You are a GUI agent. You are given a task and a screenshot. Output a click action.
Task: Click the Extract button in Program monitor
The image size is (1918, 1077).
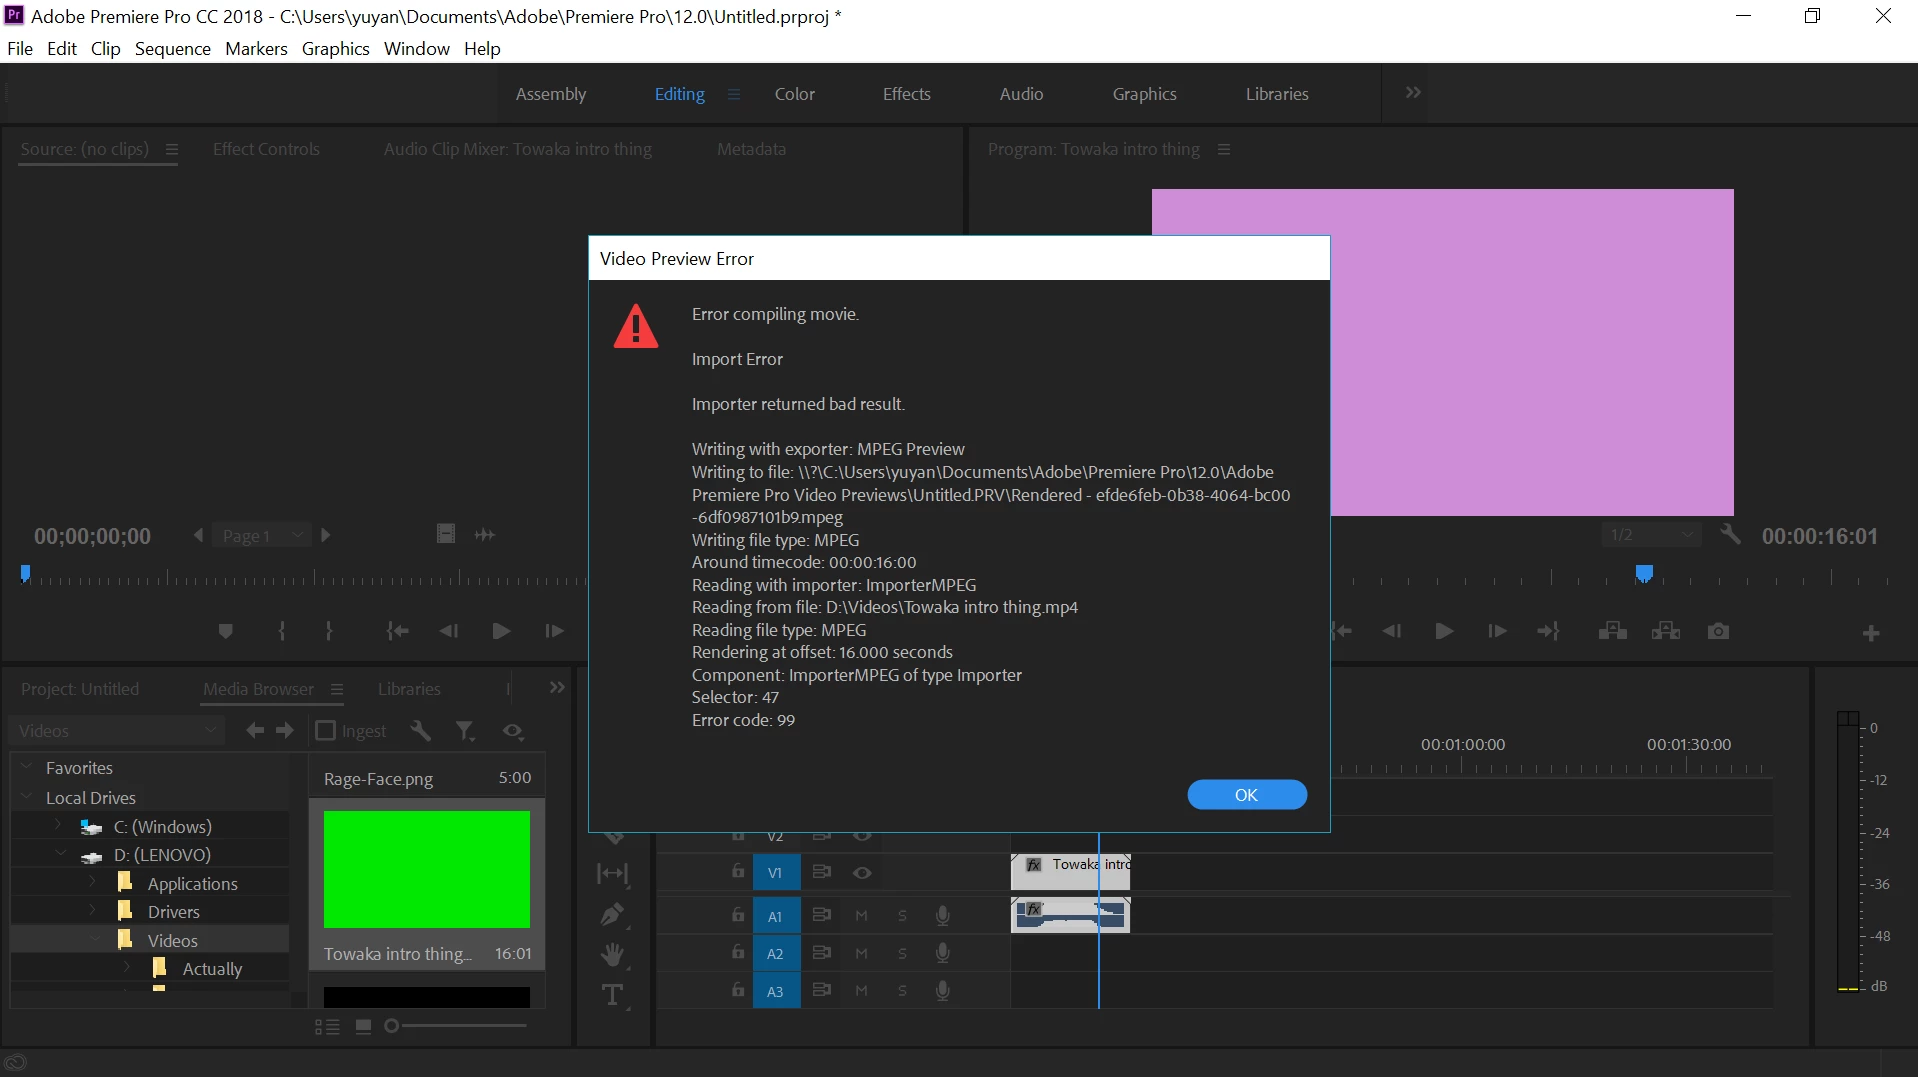(1666, 631)
